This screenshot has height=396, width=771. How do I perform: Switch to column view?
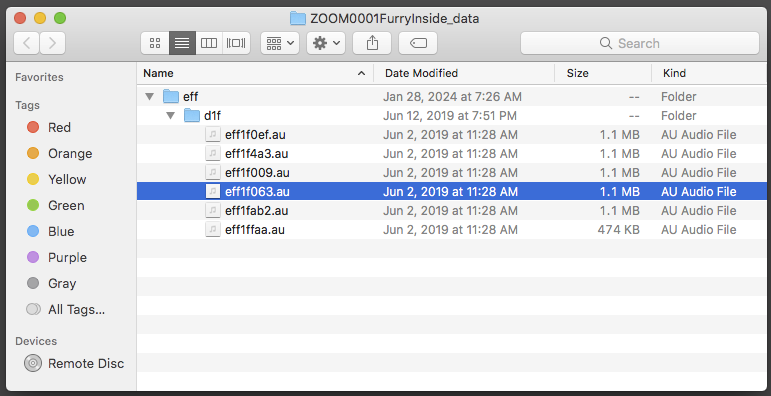[209, 43]
